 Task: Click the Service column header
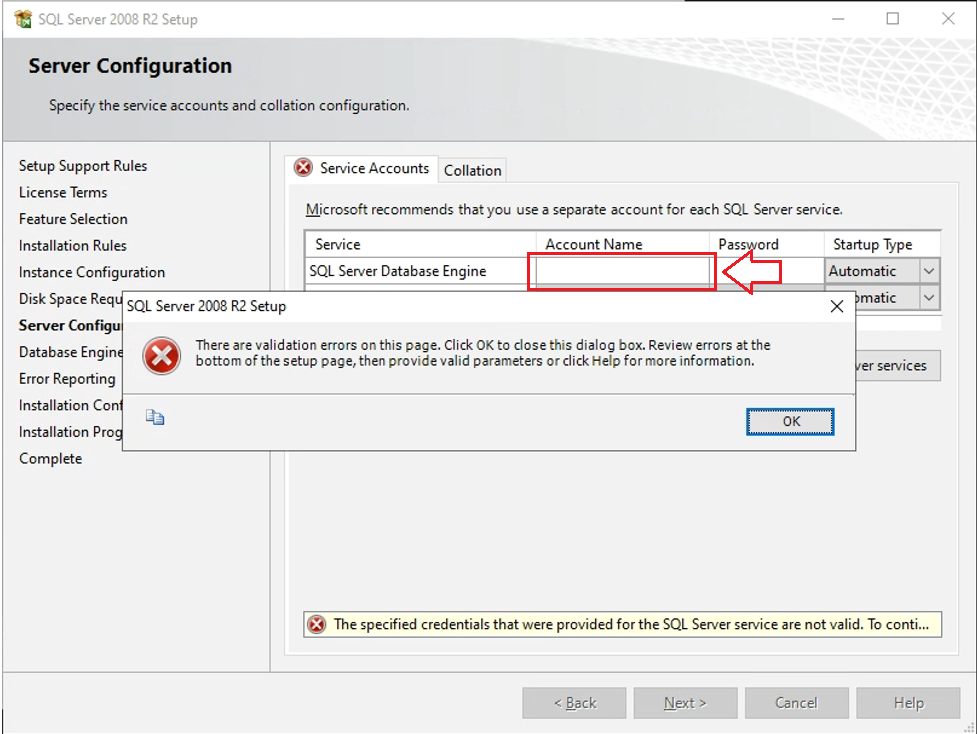[421, 244]
